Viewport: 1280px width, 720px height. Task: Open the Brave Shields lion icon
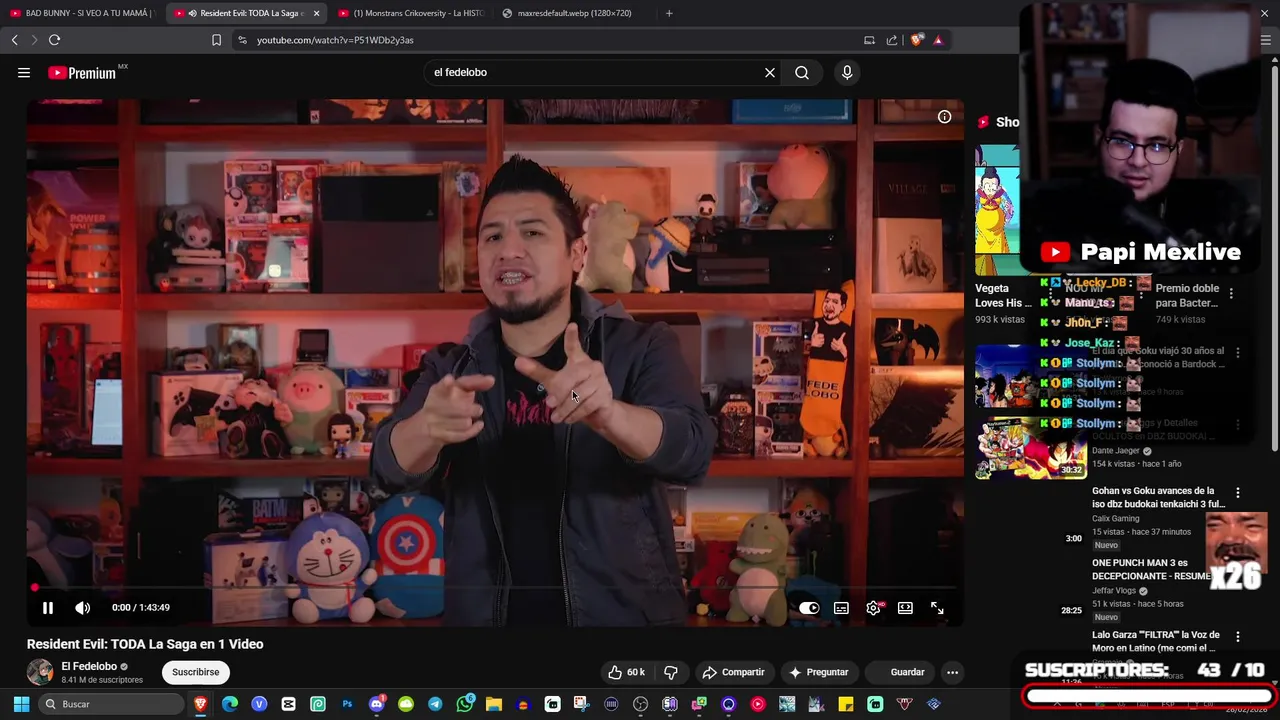pos(917,40)
